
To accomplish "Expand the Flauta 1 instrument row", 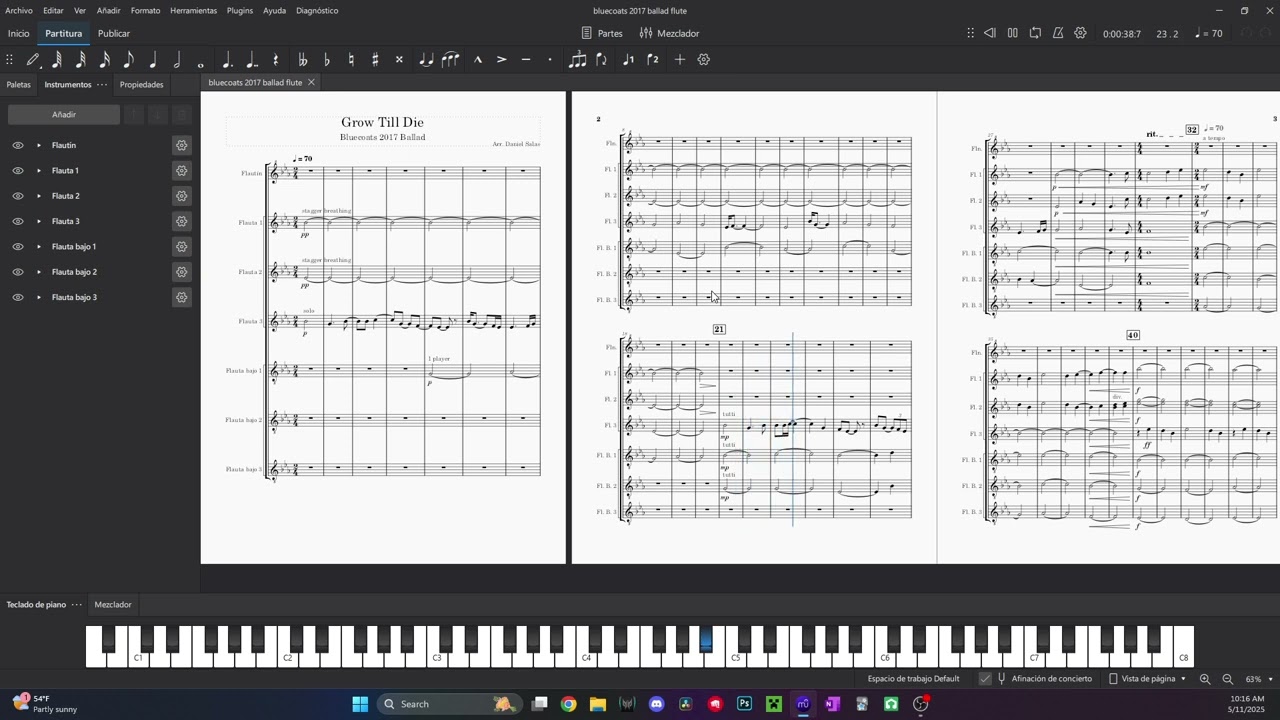I will click(x=39, y=171).
